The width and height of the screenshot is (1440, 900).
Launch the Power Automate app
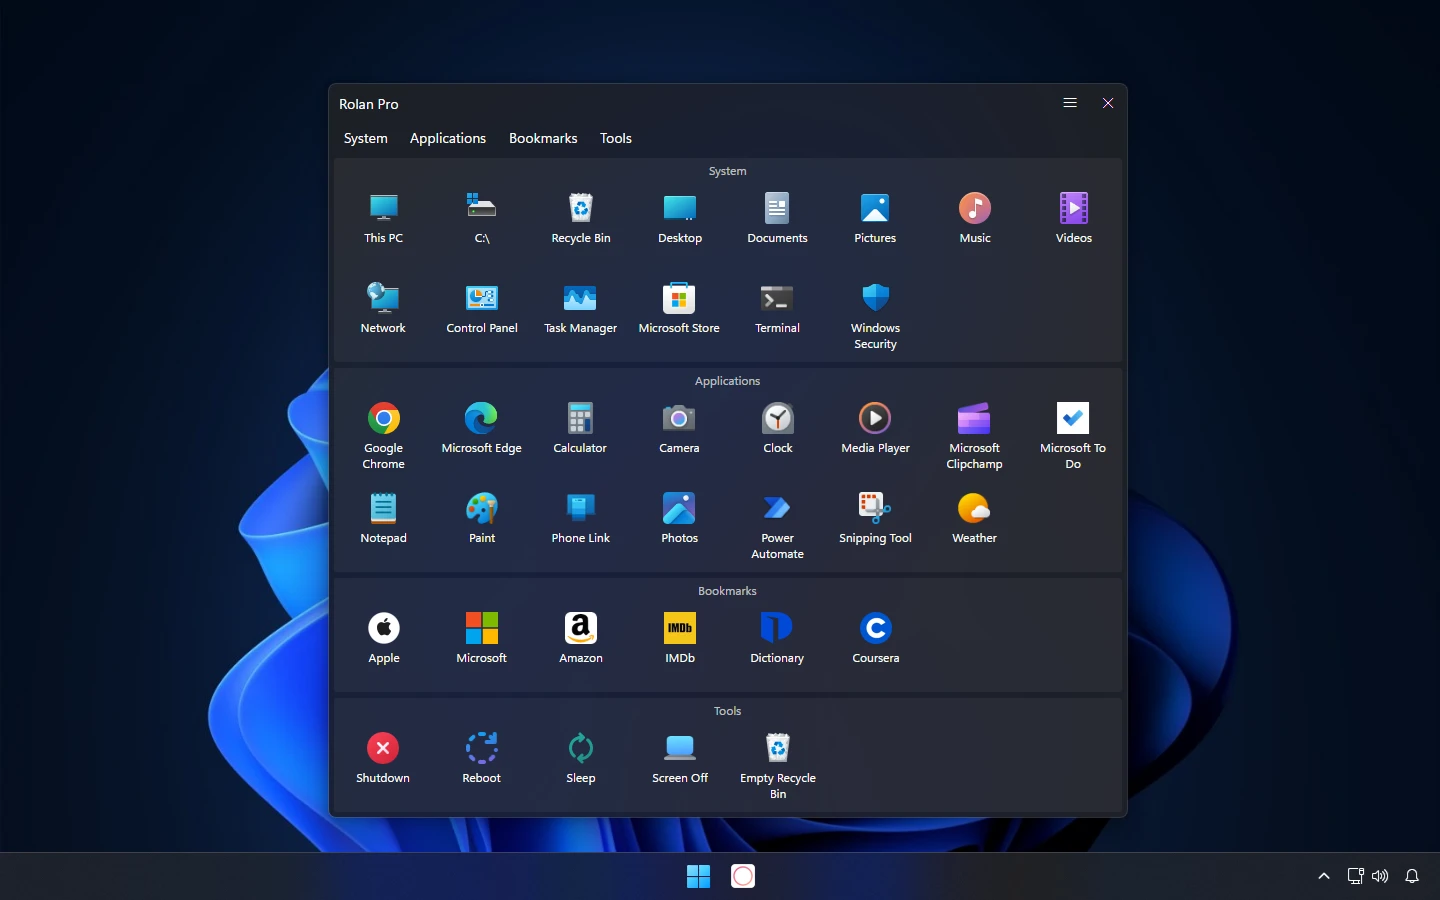tap(777, 509)
